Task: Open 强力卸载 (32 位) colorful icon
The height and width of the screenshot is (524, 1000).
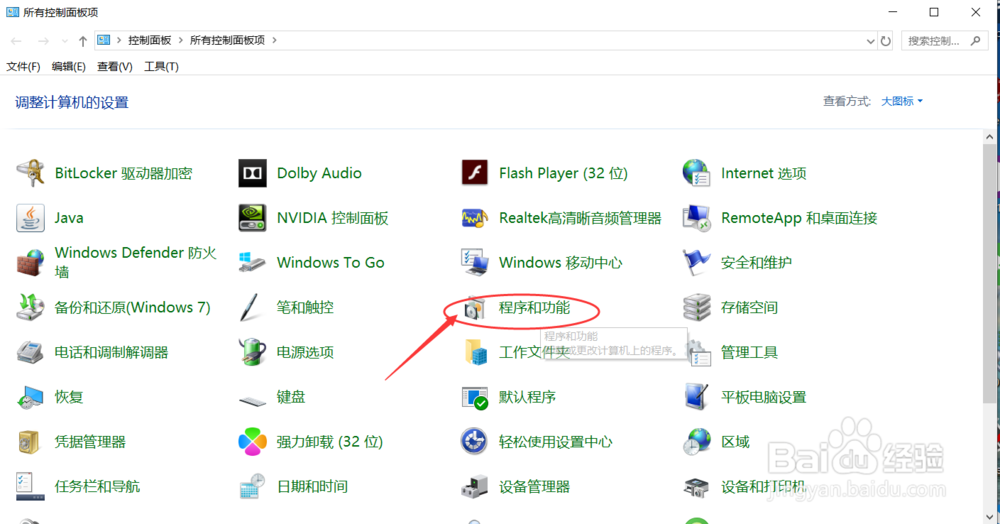Action: click(252, 442)
